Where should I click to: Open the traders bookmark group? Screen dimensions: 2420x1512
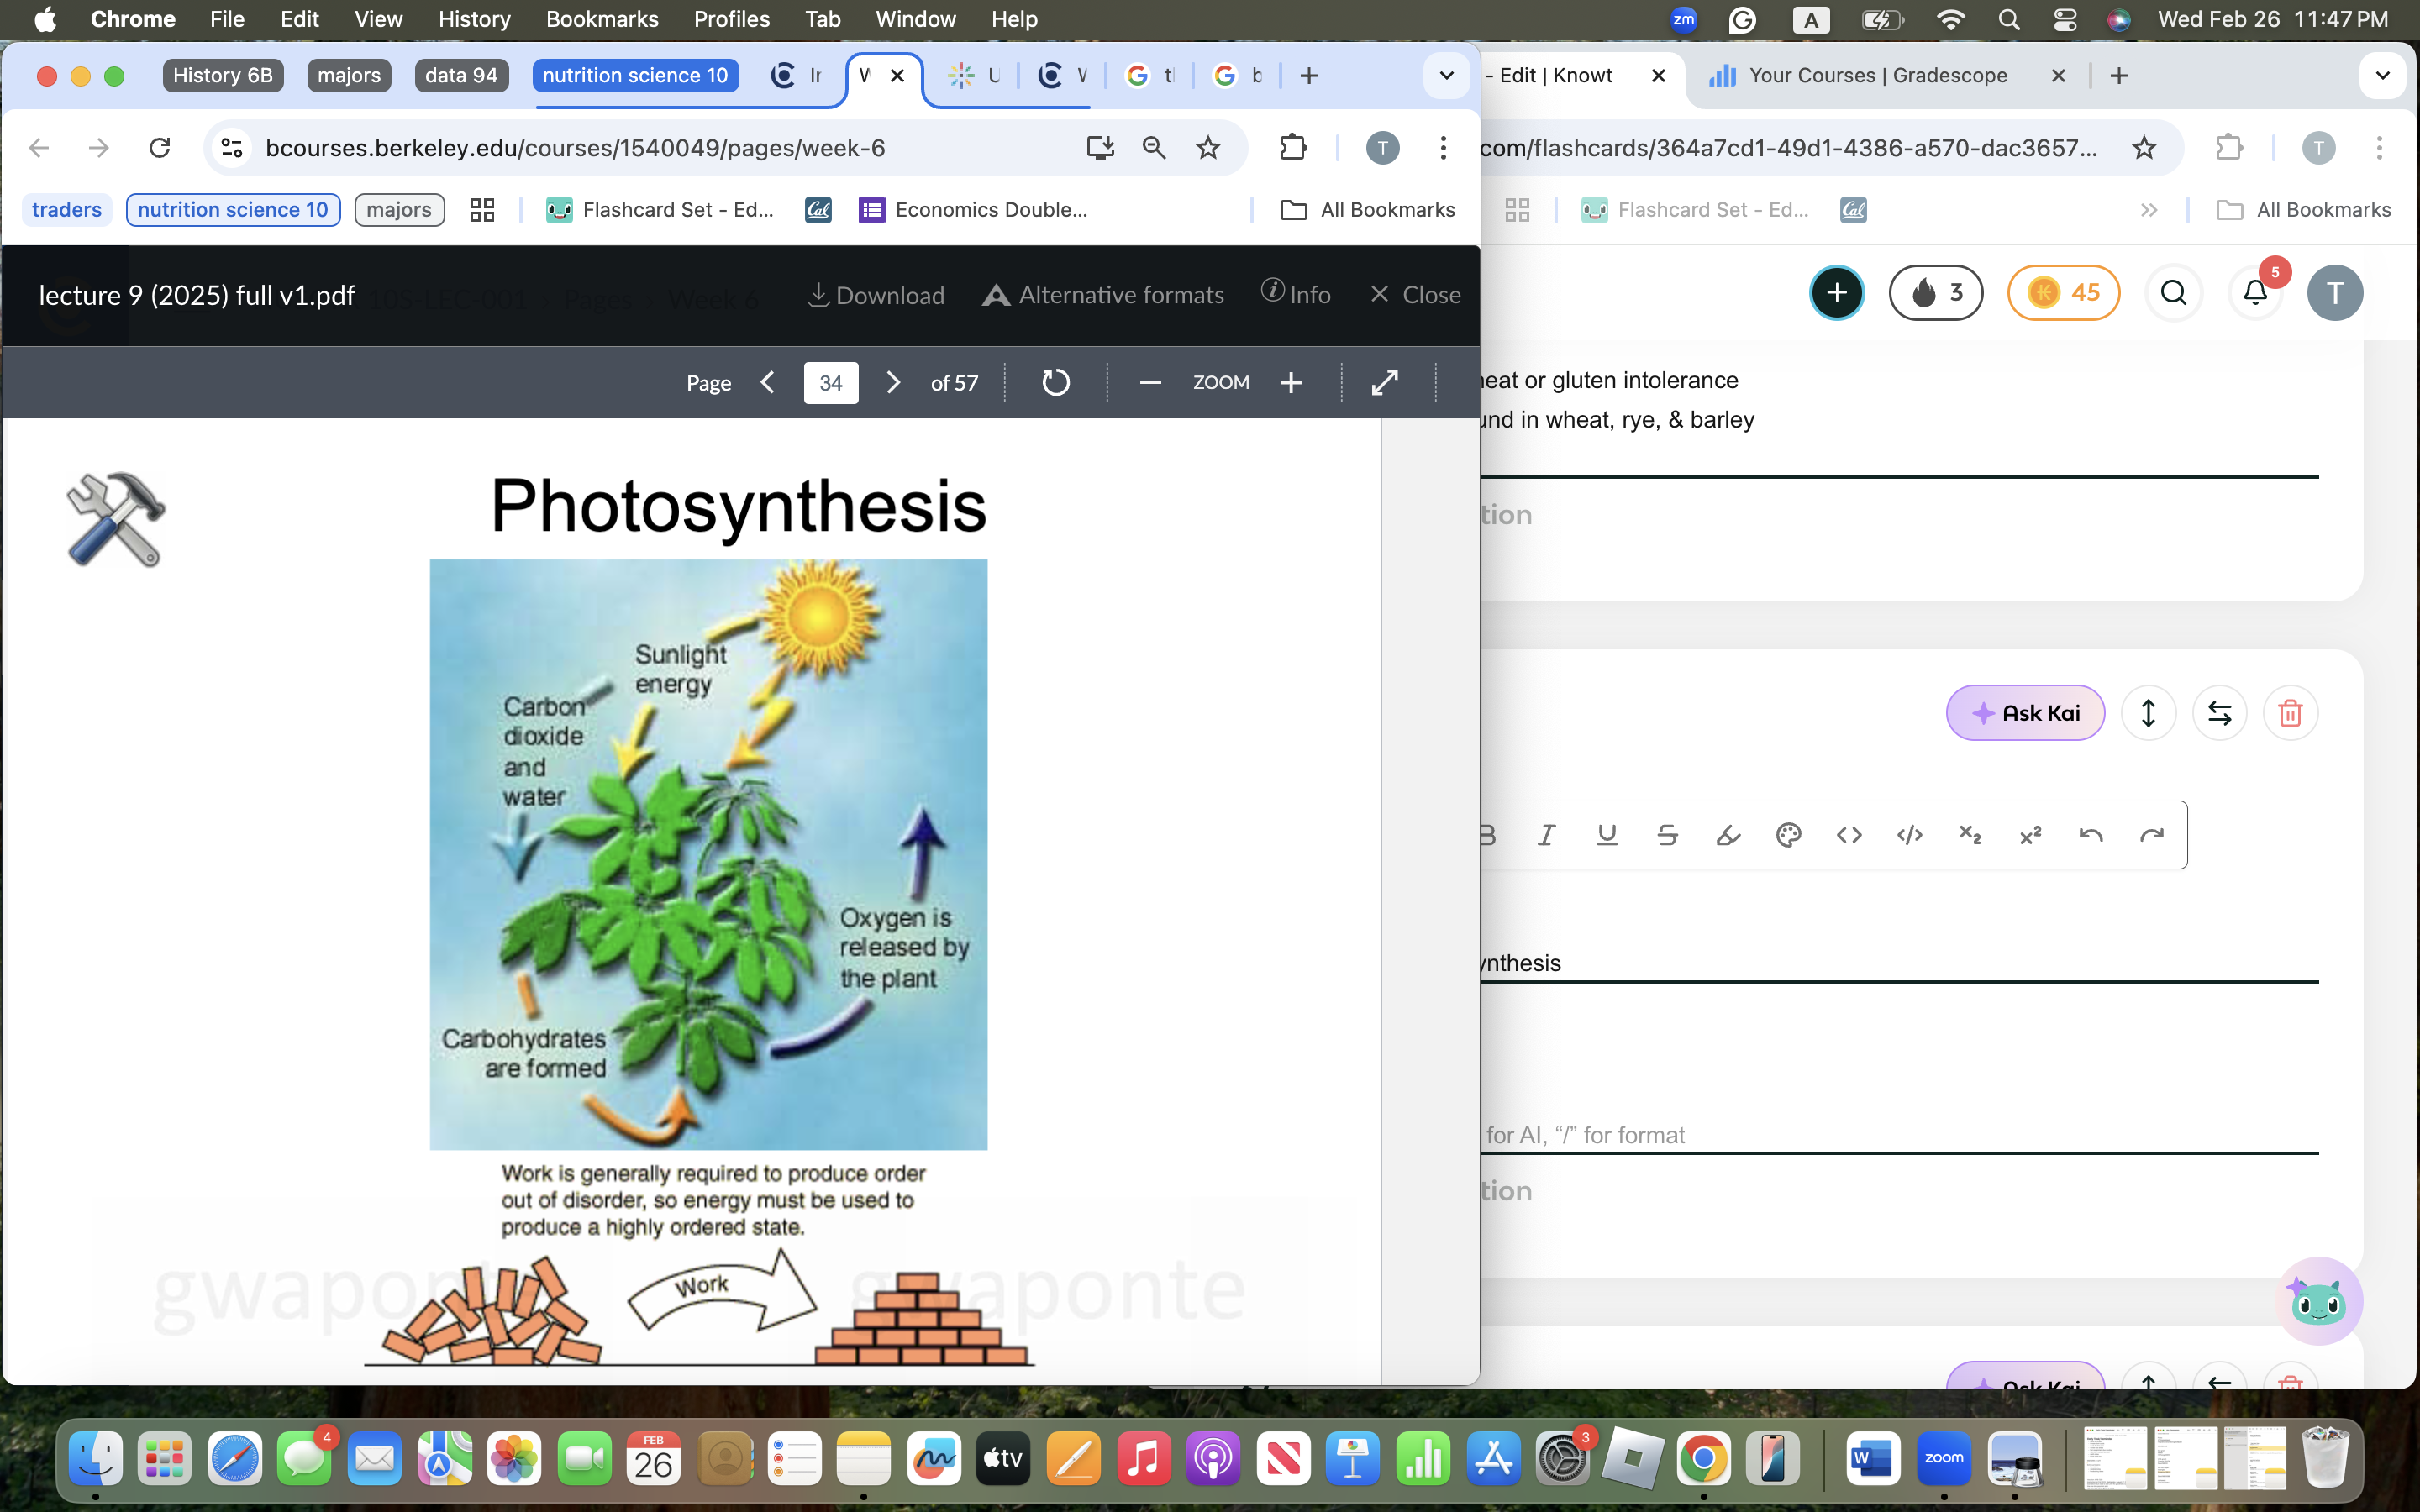click(67, 209)
